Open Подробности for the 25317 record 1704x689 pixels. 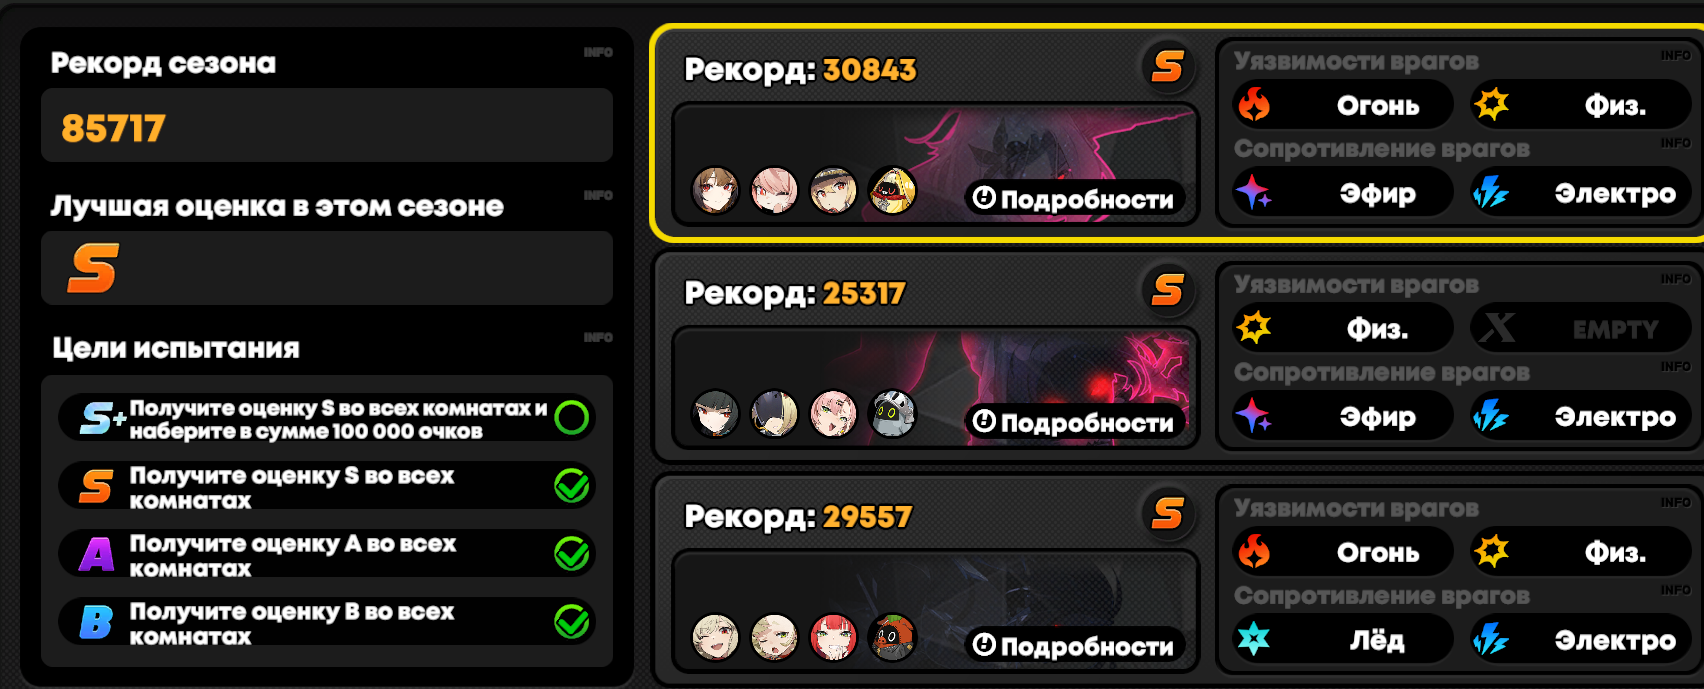pyautogui.click(x=1074, y=422)
